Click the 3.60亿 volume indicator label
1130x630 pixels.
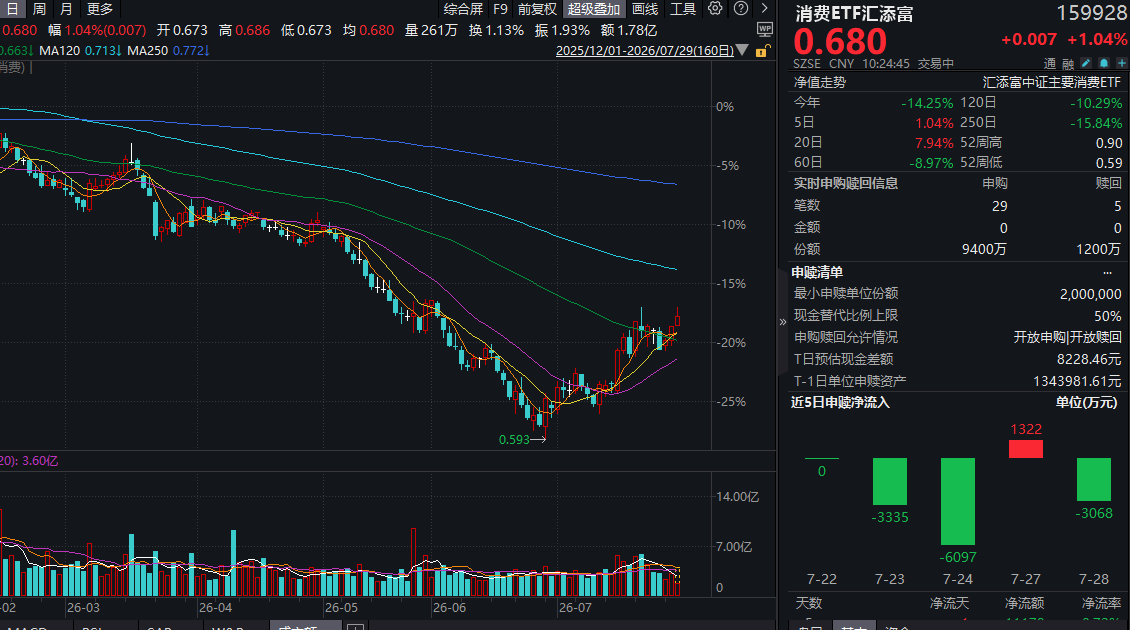(x=40, y=461)
